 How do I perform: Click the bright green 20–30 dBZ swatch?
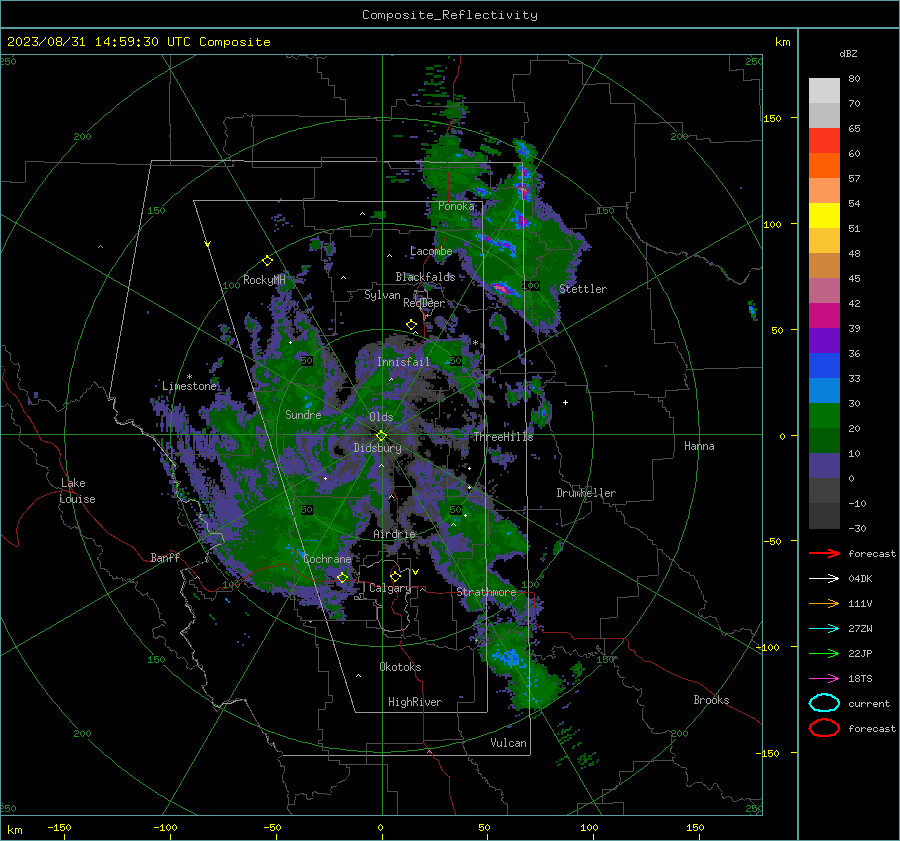coord(824,415)
